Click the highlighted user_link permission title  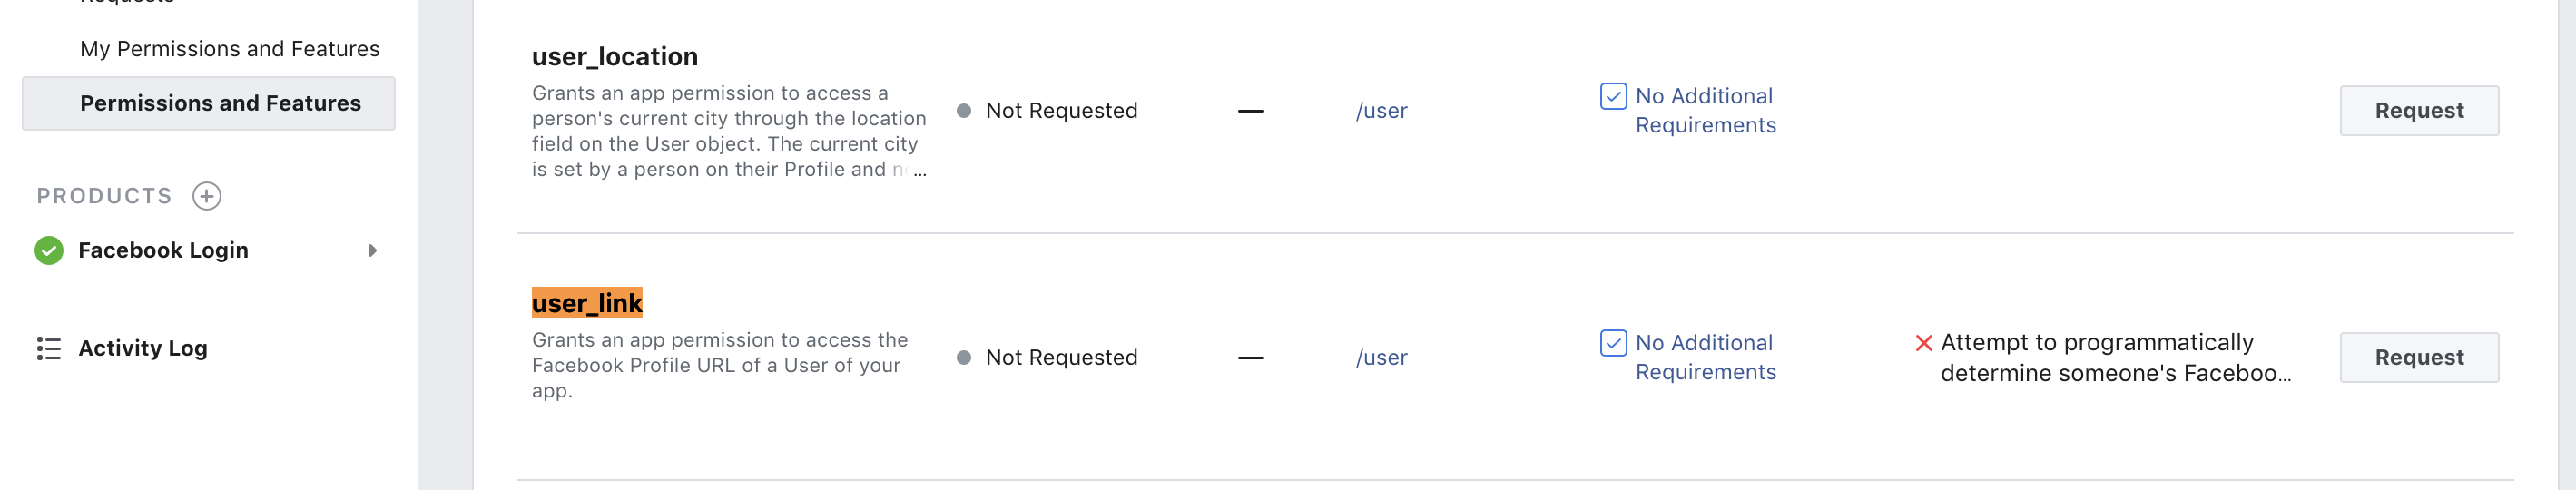(x=587, y=303)
